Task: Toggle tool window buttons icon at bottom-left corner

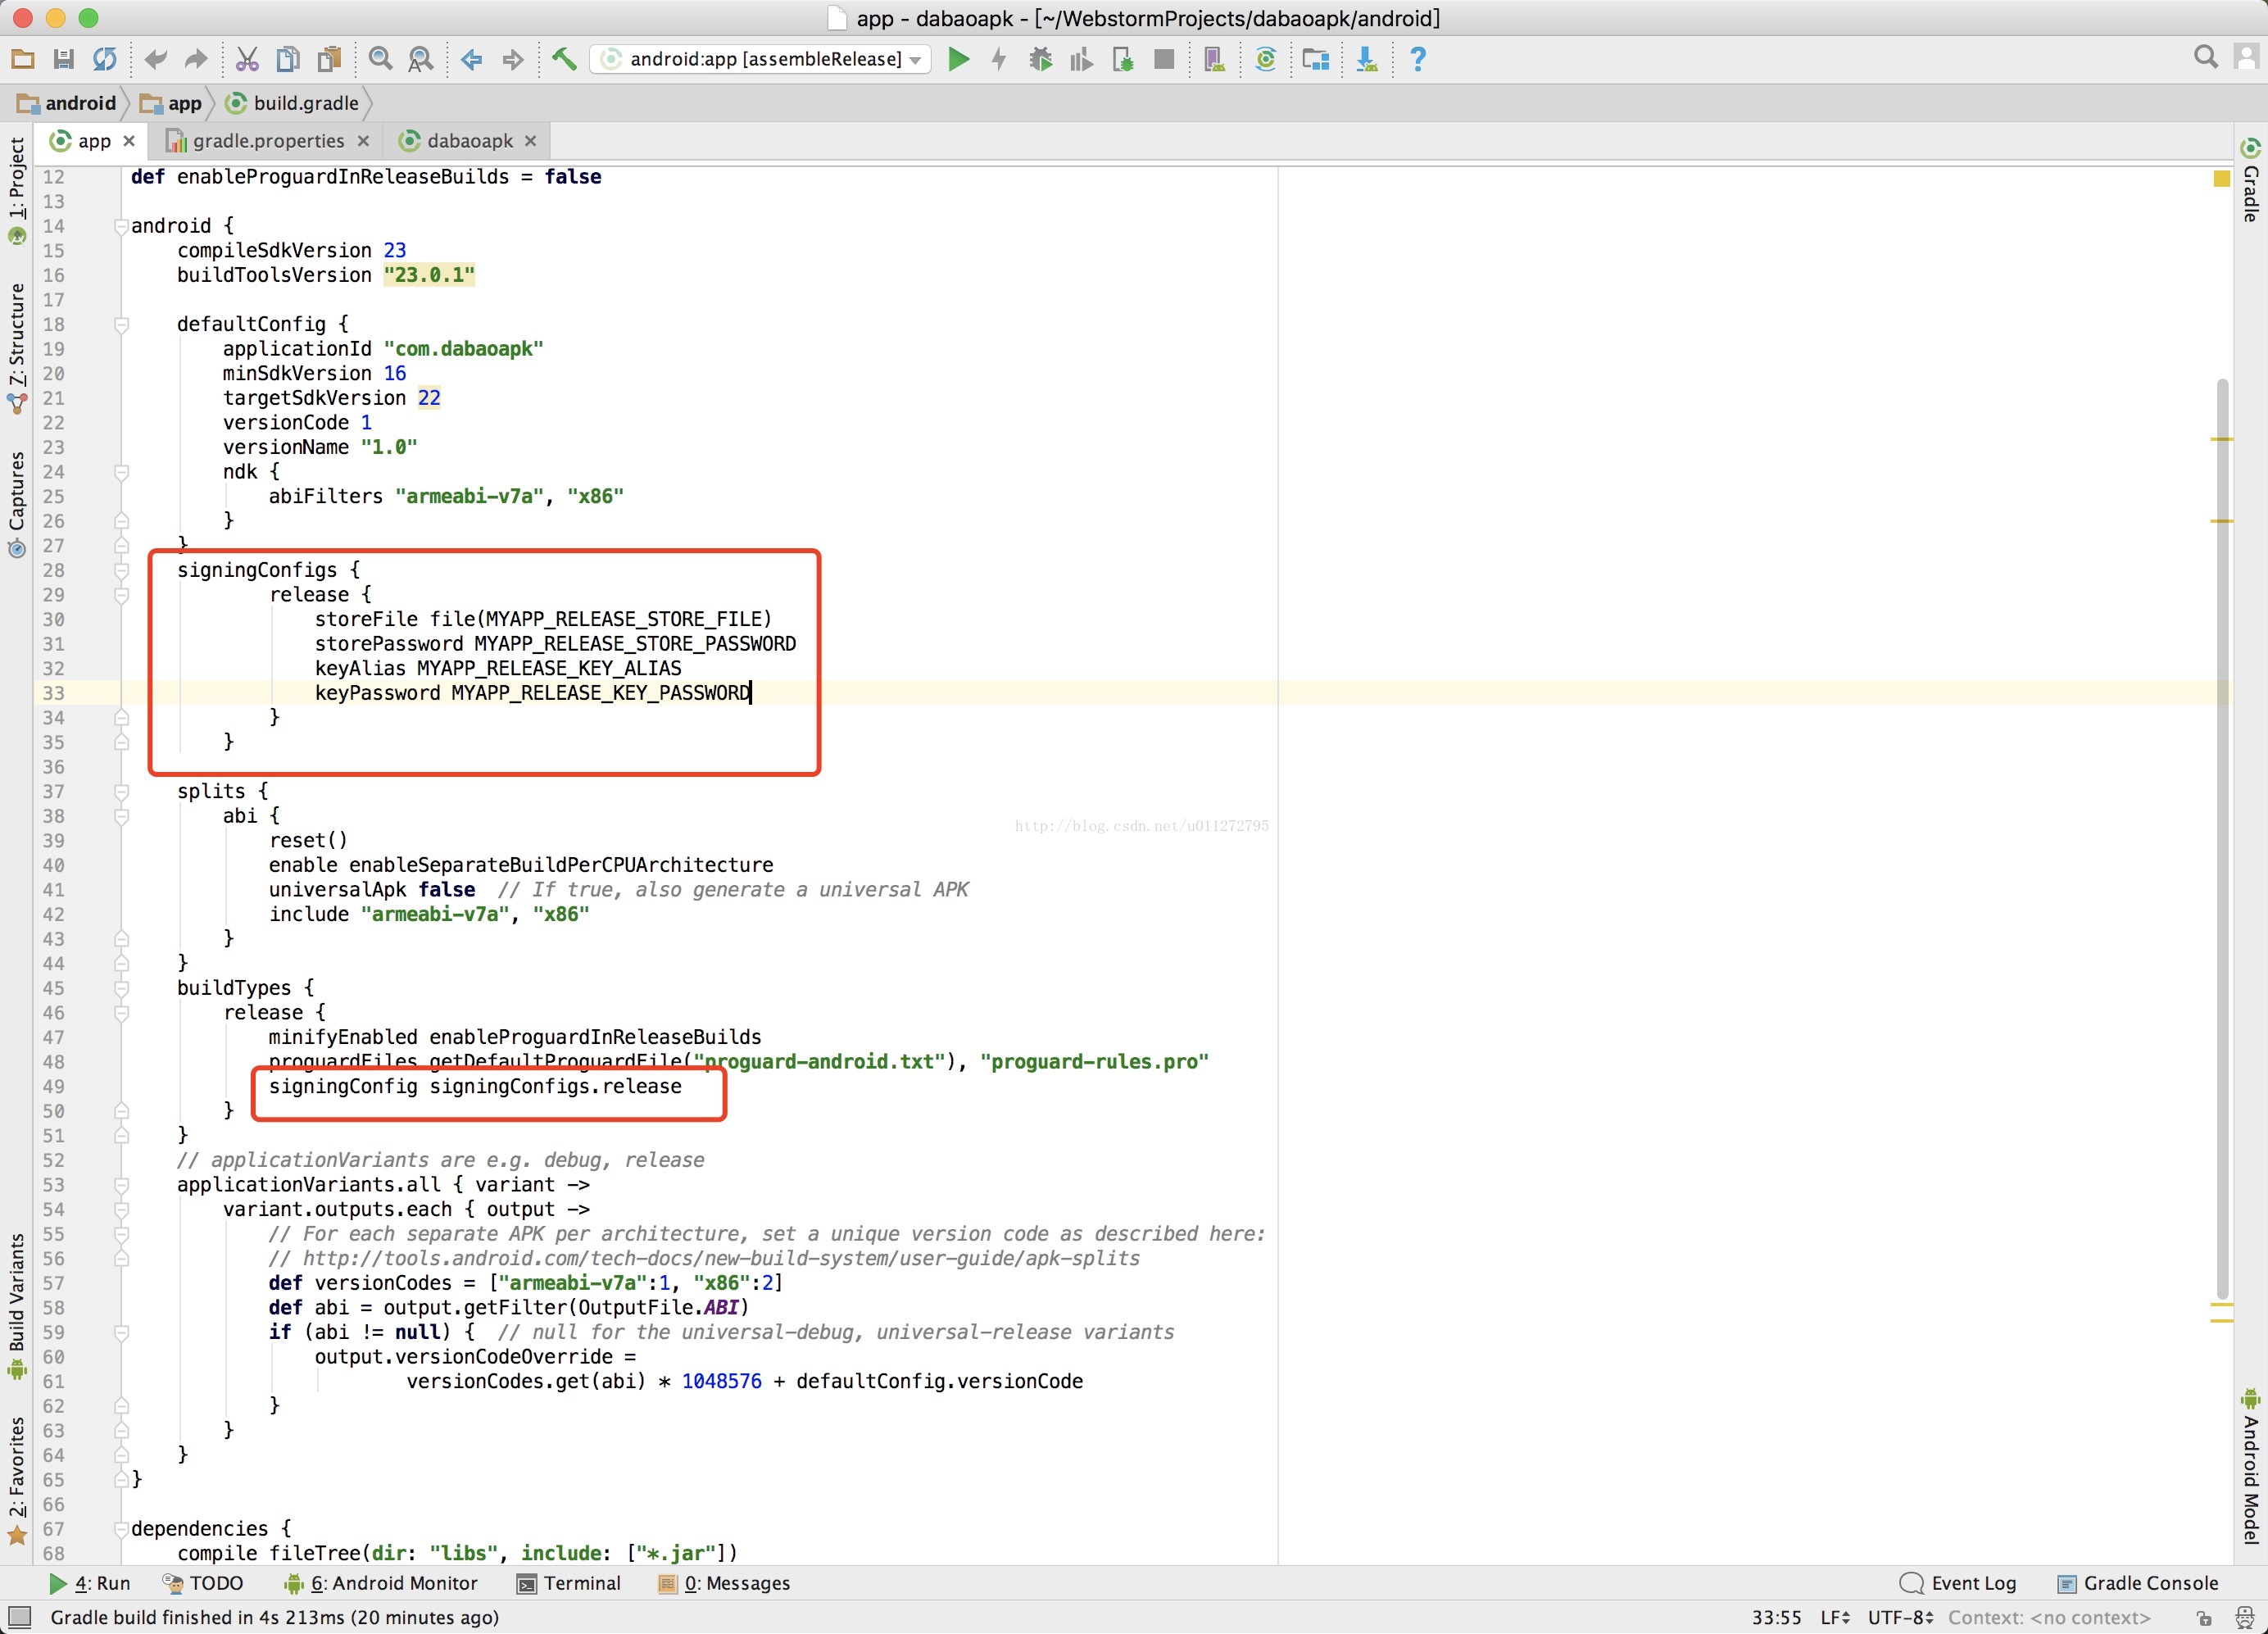Action: pos(19,1616)
